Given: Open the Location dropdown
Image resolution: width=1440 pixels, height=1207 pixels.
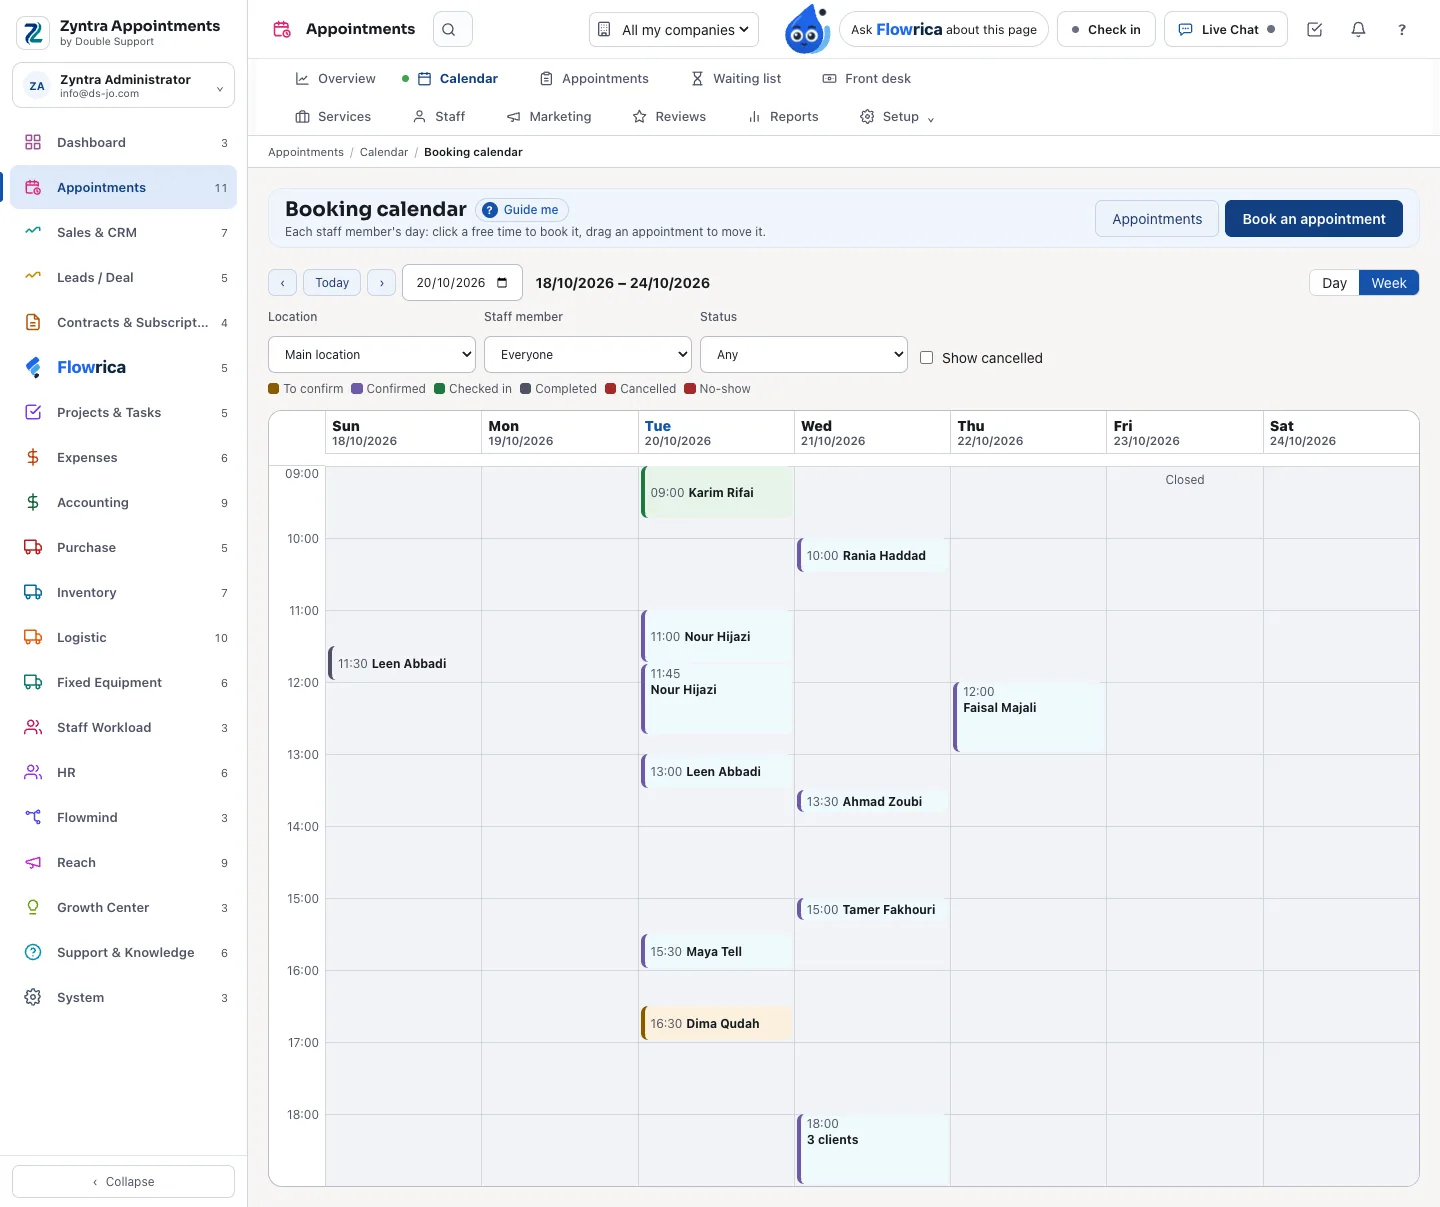Looking at the screenshot, I should pyautogui.click(x=372, y=355).
